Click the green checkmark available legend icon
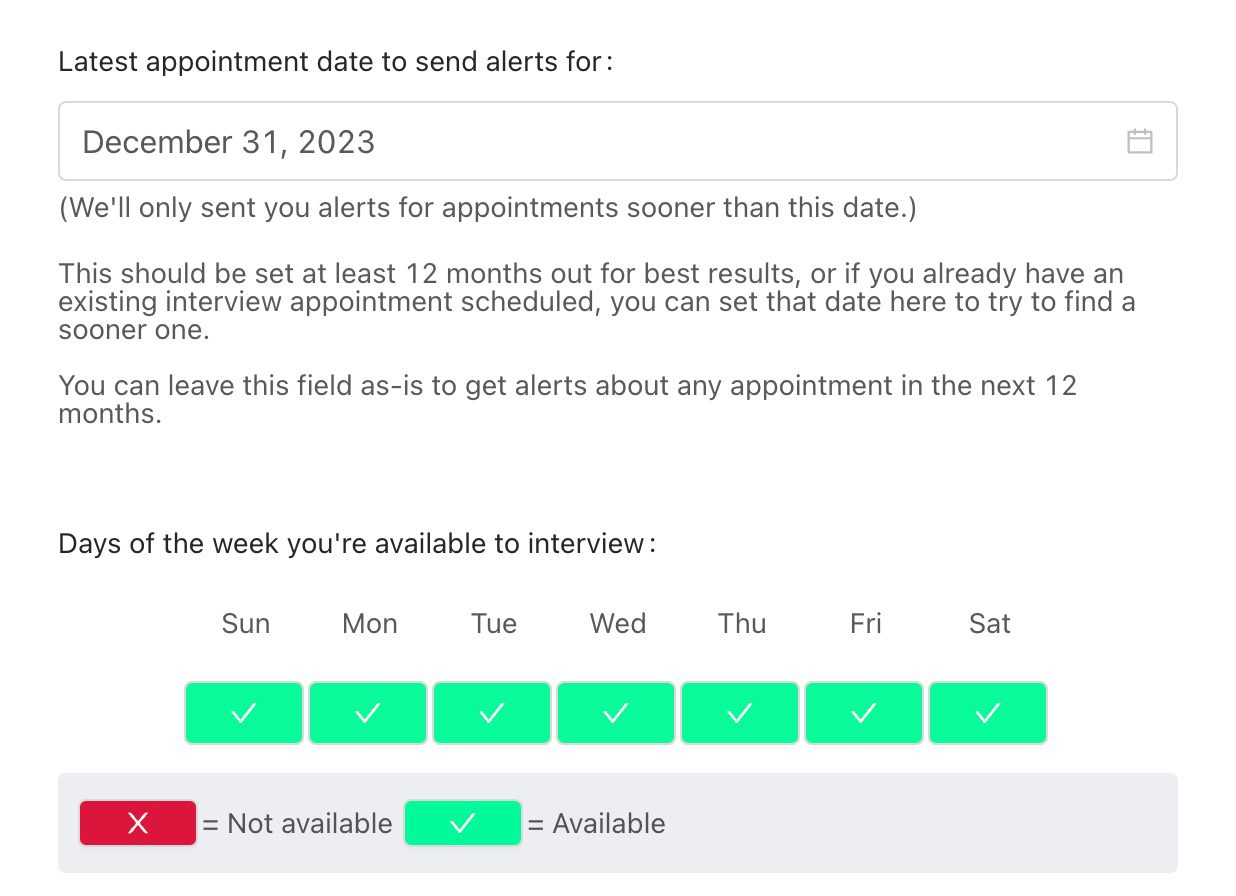Viewport: 1236px width, 896px height. [462, 823]
